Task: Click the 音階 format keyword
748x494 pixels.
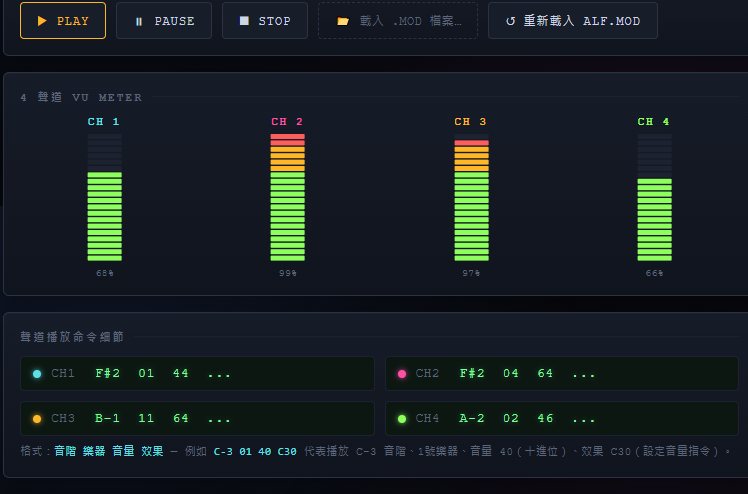Action: pyautogui.click(x=65, y=451)
